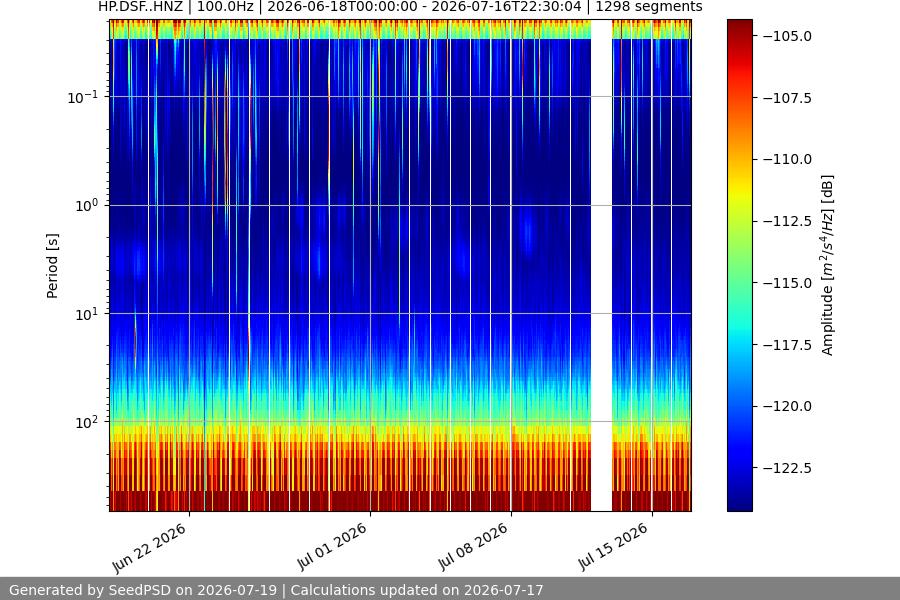Click 'Generated by SeedPSD on 2026-07-19' footer text

pos(143,590)
